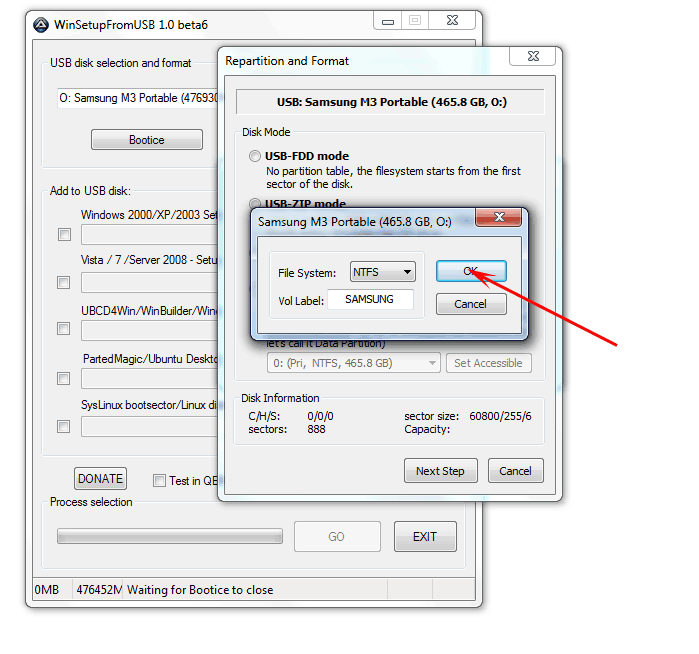Screen dimensions: 699x654
Task: Click the 0MB status bar entry
Action: (47, 590)
